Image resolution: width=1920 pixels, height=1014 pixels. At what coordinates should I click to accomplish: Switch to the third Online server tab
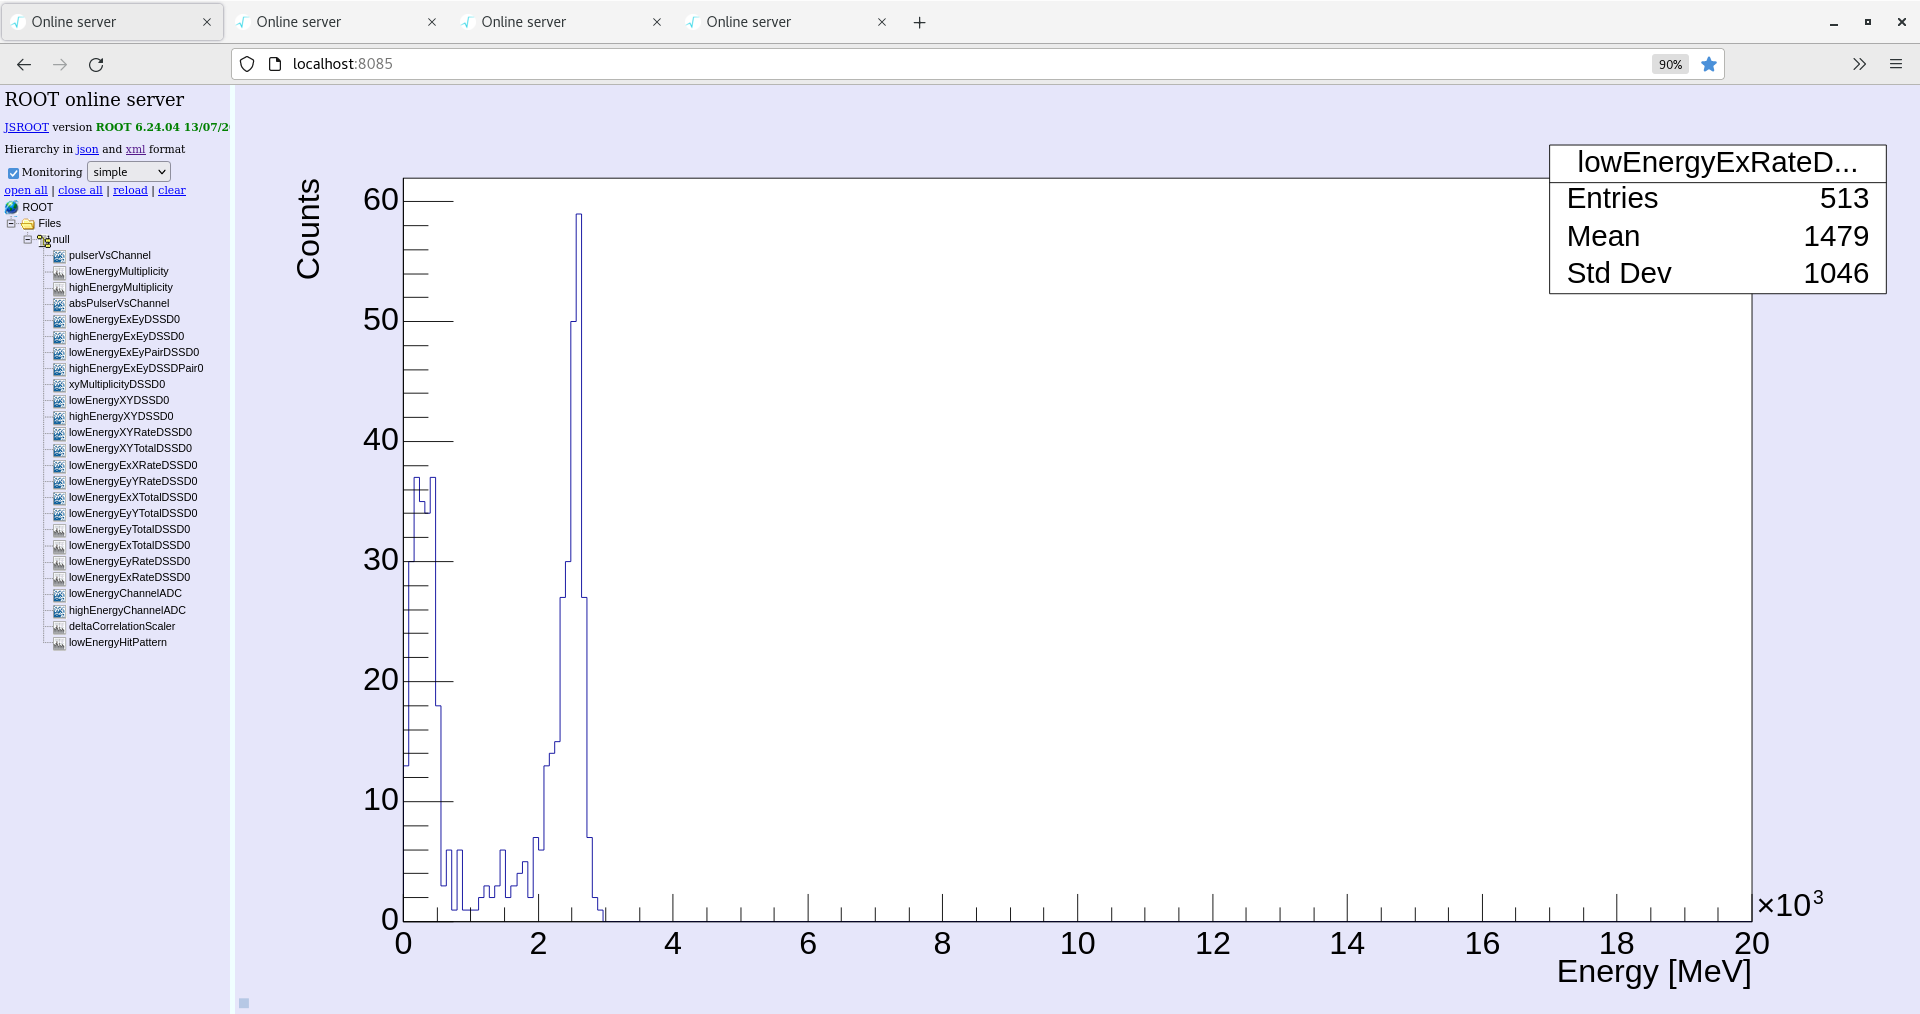pyautogui.click(x=562, y=22)
